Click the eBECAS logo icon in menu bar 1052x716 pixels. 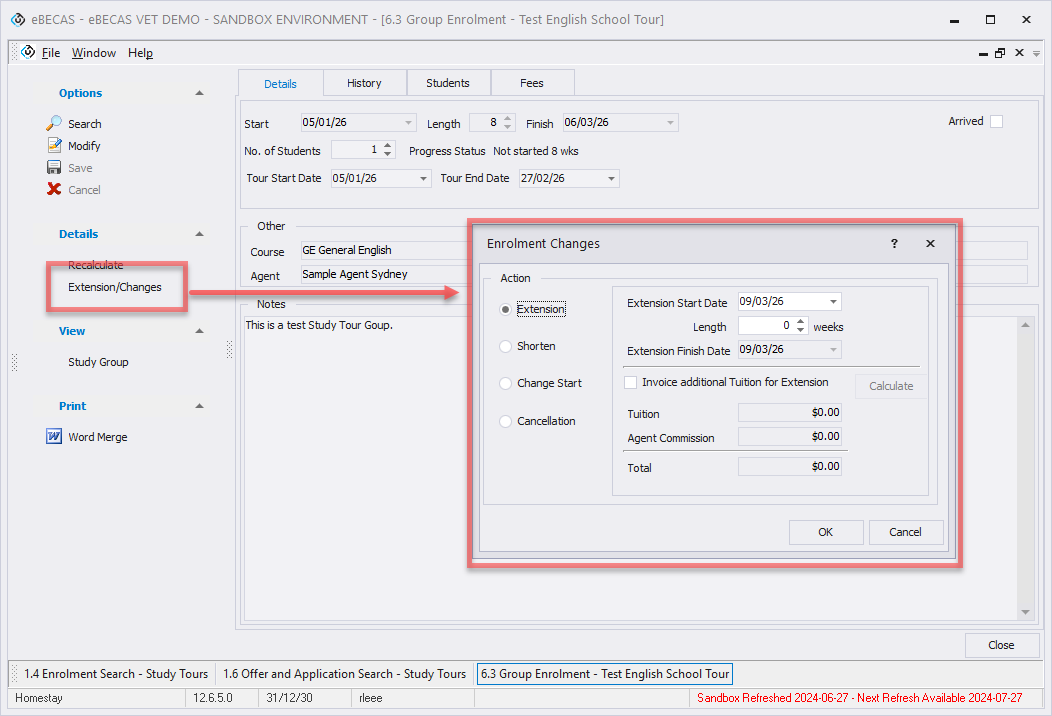tap(28, 53)
